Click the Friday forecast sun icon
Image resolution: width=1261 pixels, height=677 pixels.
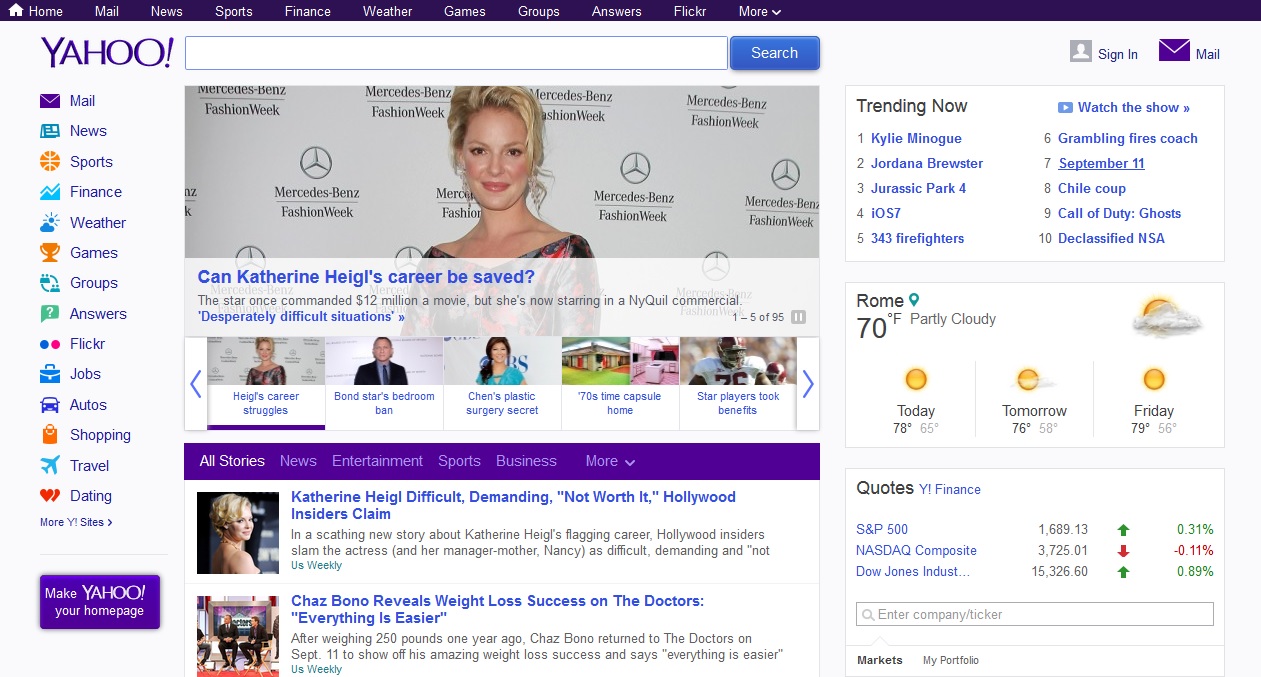point(1154,380)
